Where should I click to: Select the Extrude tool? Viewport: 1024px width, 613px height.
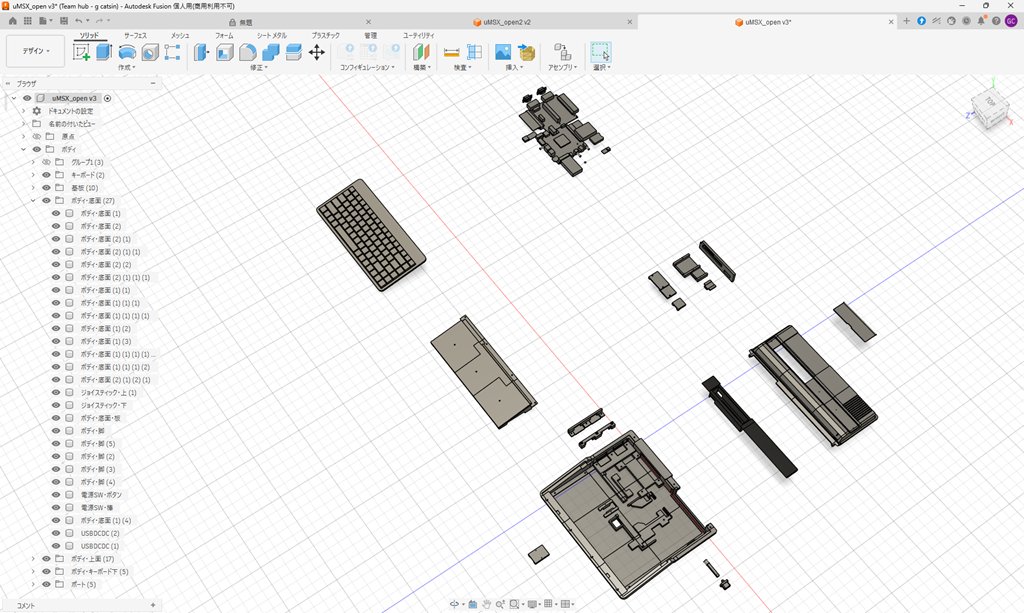click(104, 52)
